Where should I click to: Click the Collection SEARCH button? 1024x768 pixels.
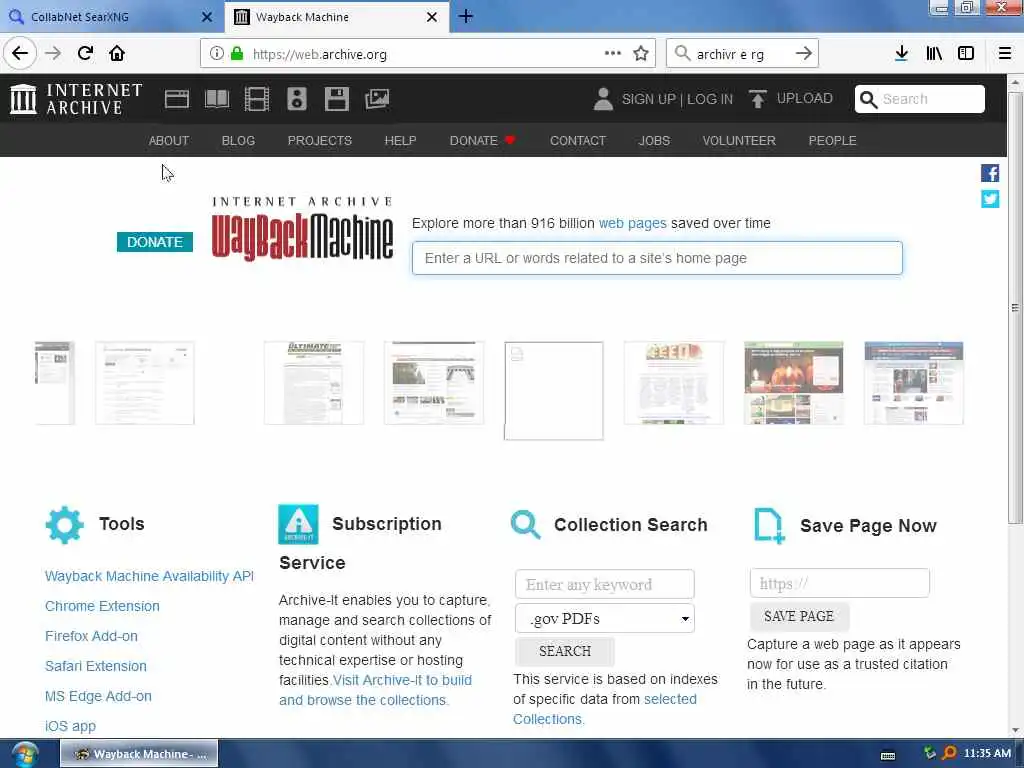click(565, 651)
